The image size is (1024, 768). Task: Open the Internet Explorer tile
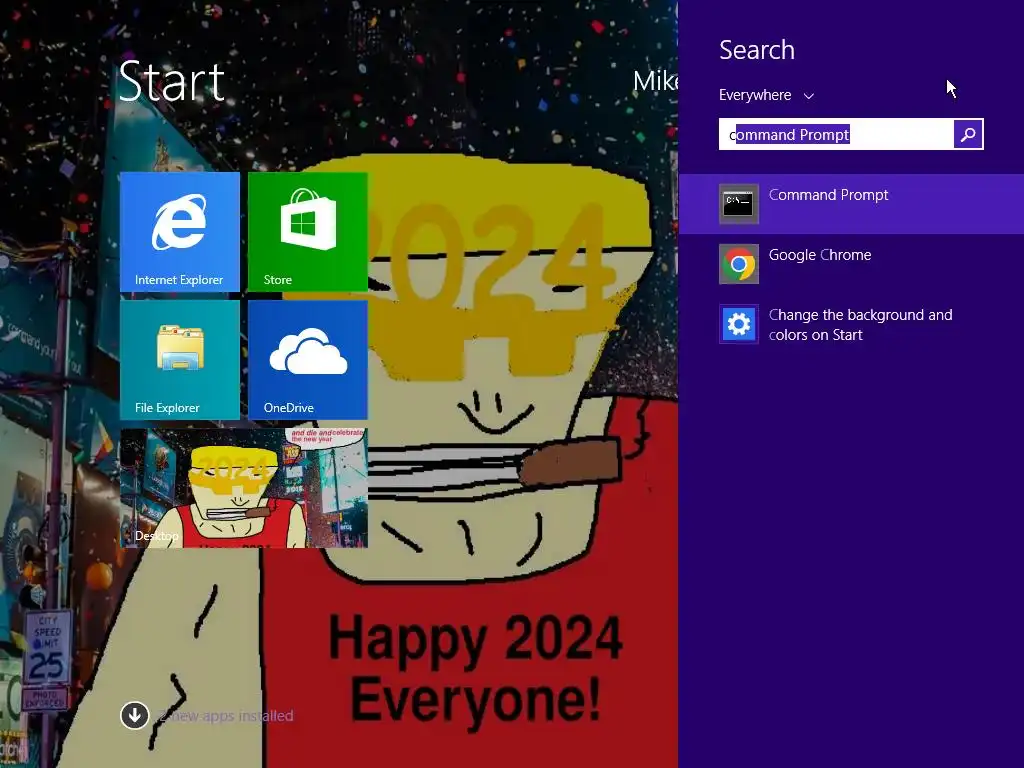pos(180,232)
